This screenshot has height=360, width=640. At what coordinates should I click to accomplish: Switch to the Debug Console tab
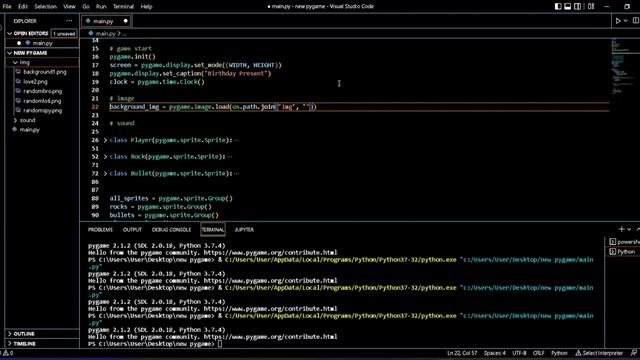coord(171,230)
